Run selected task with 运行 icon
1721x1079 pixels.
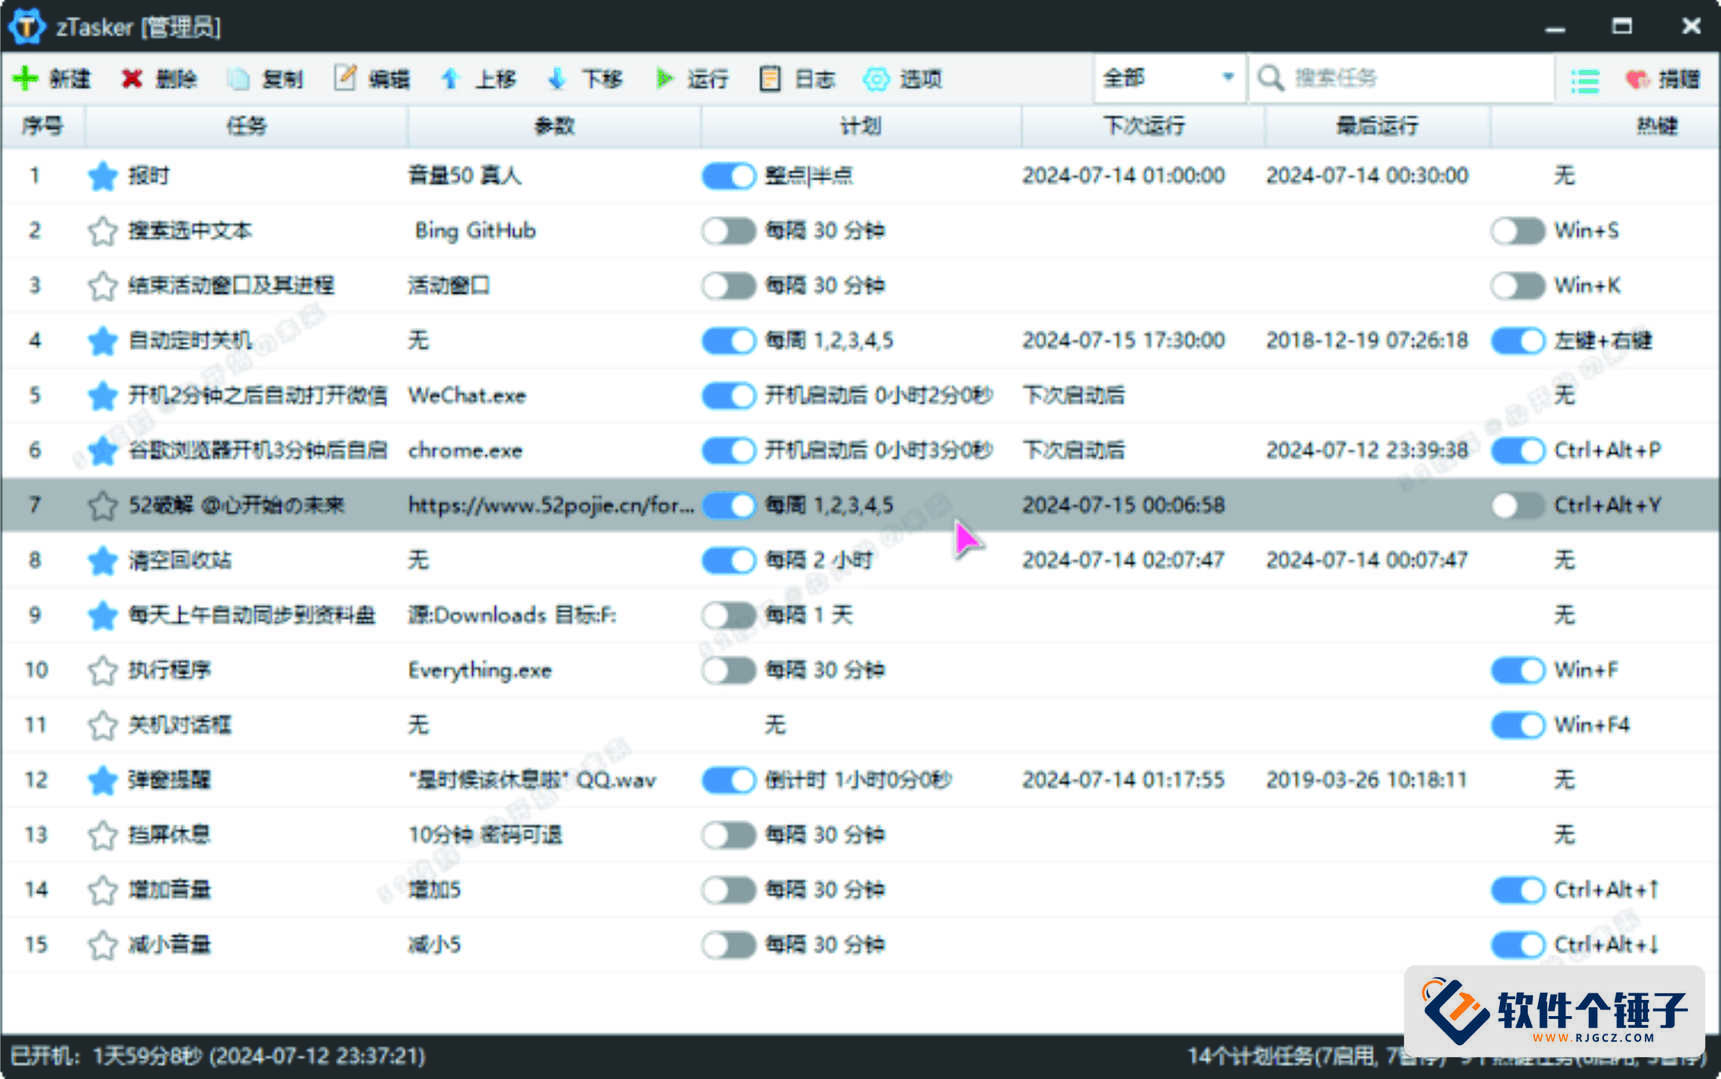[x=664, y=78]
